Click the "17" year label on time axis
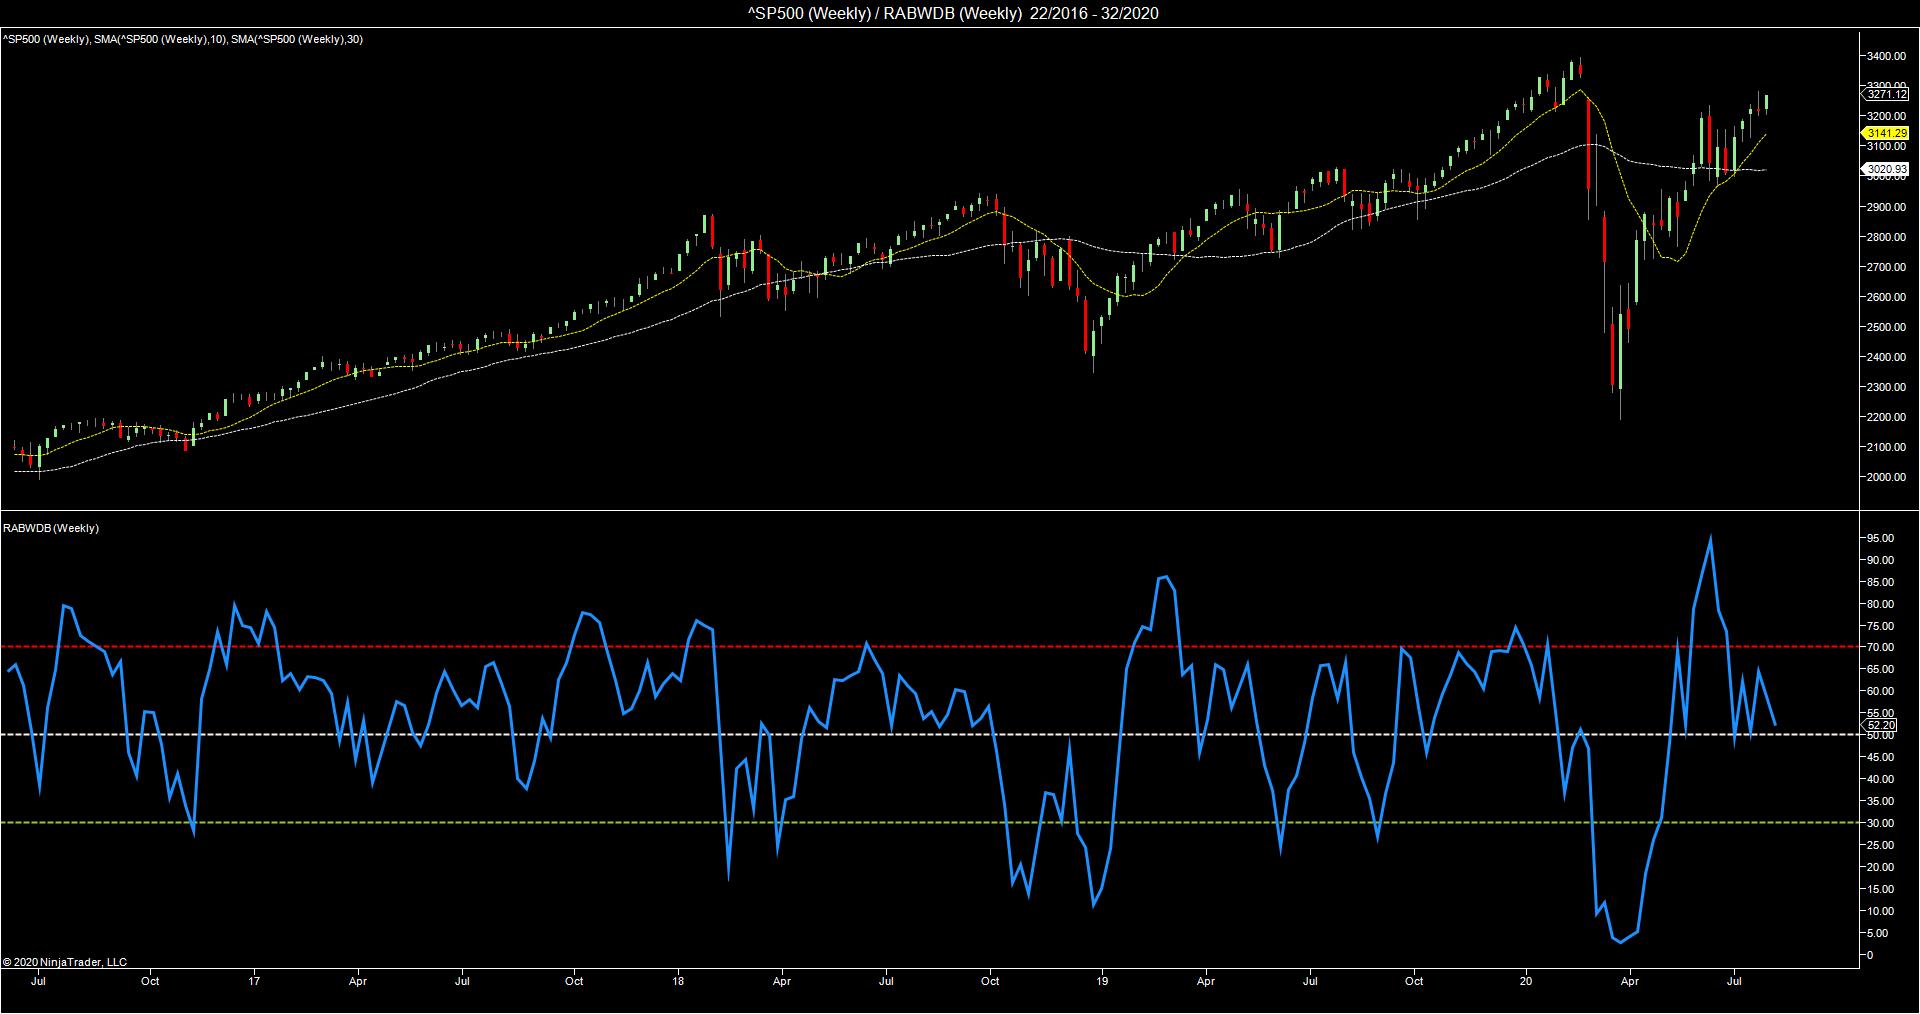 tap(254, 981)
